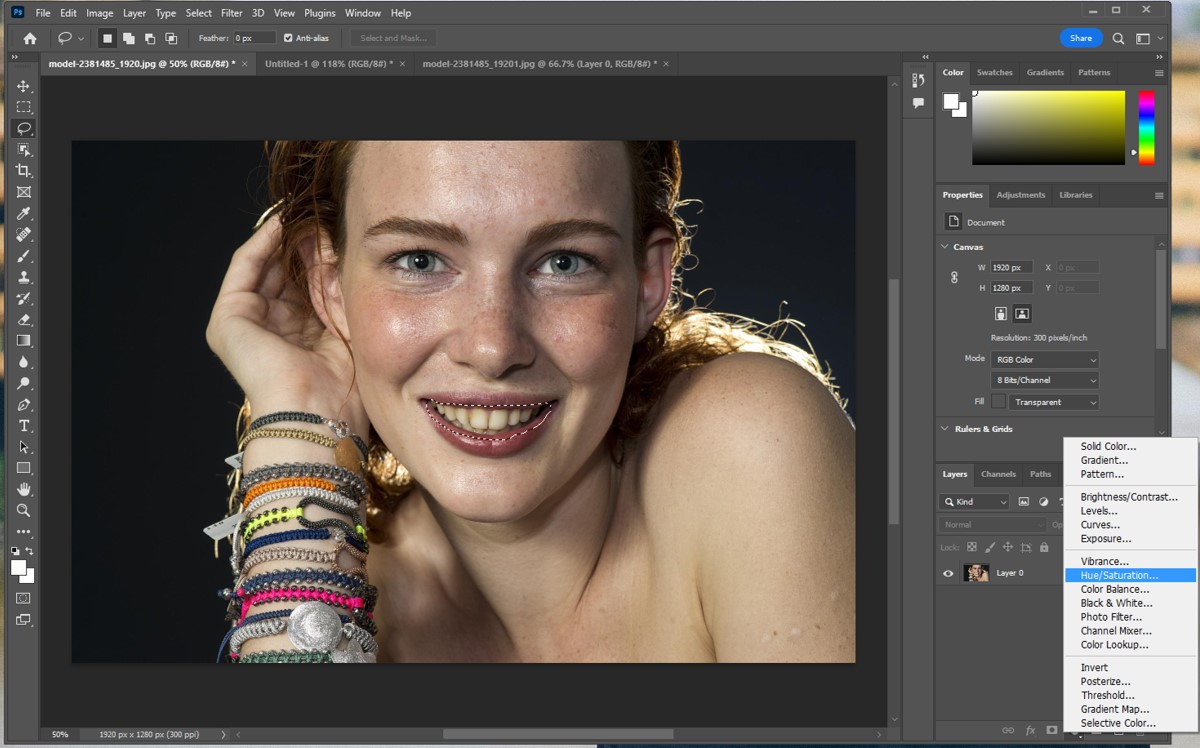Open the 8 Bits/Channel dropdown

point(1044,381)
